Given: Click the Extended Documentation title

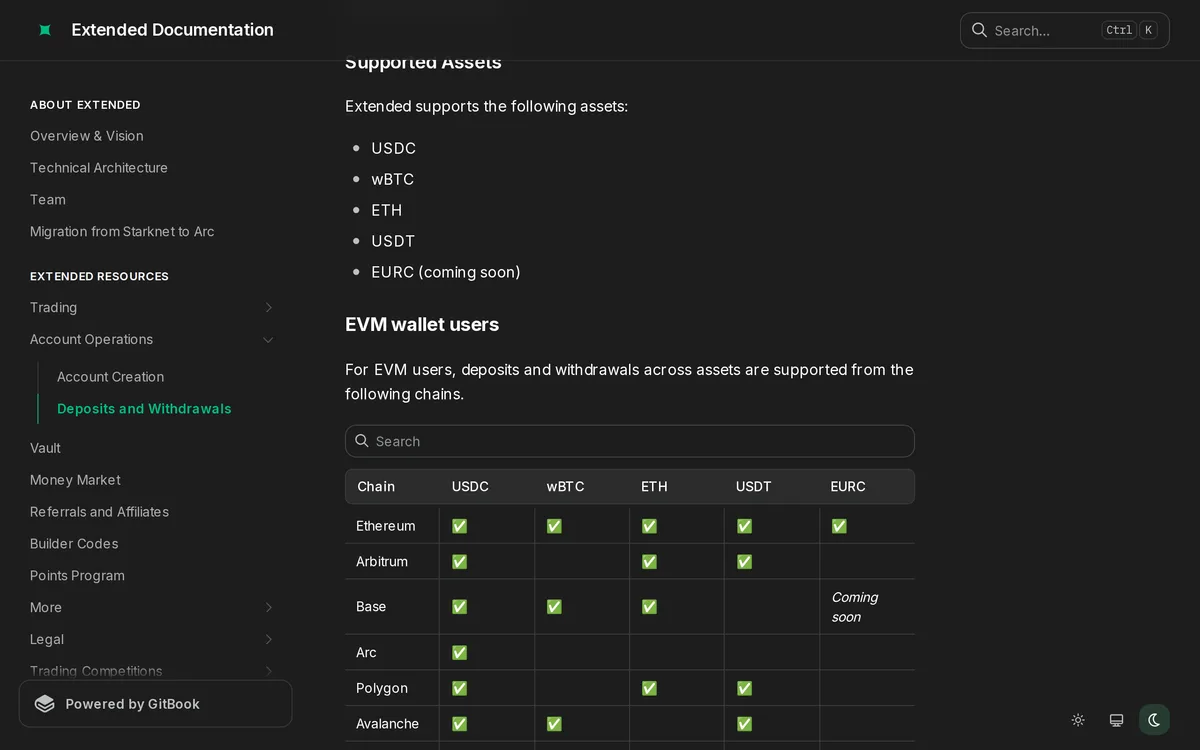Looking at the screenshot, I should (x=173, y=30).
